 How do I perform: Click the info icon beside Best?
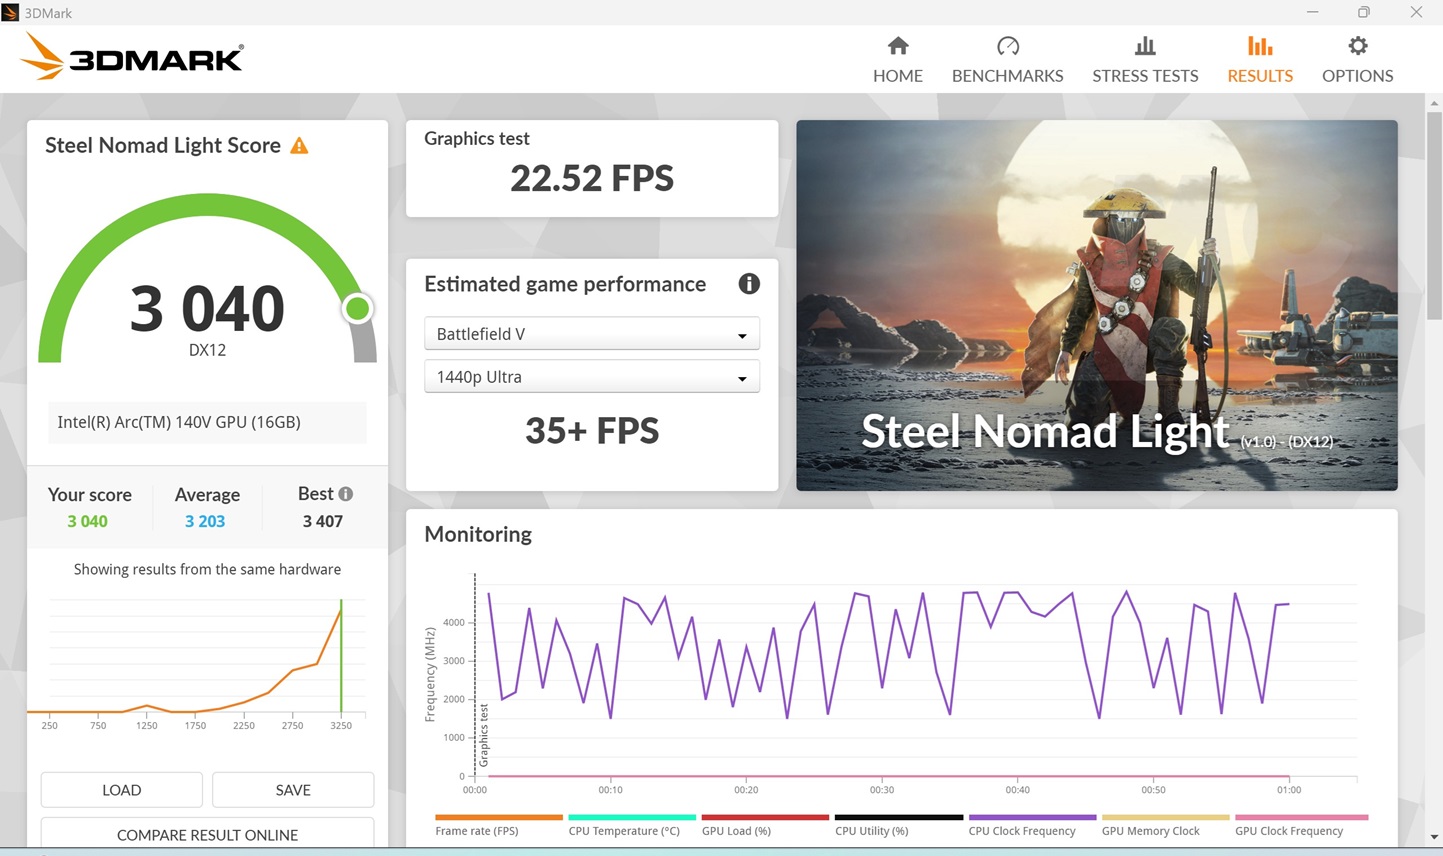[x=346, y=494]
